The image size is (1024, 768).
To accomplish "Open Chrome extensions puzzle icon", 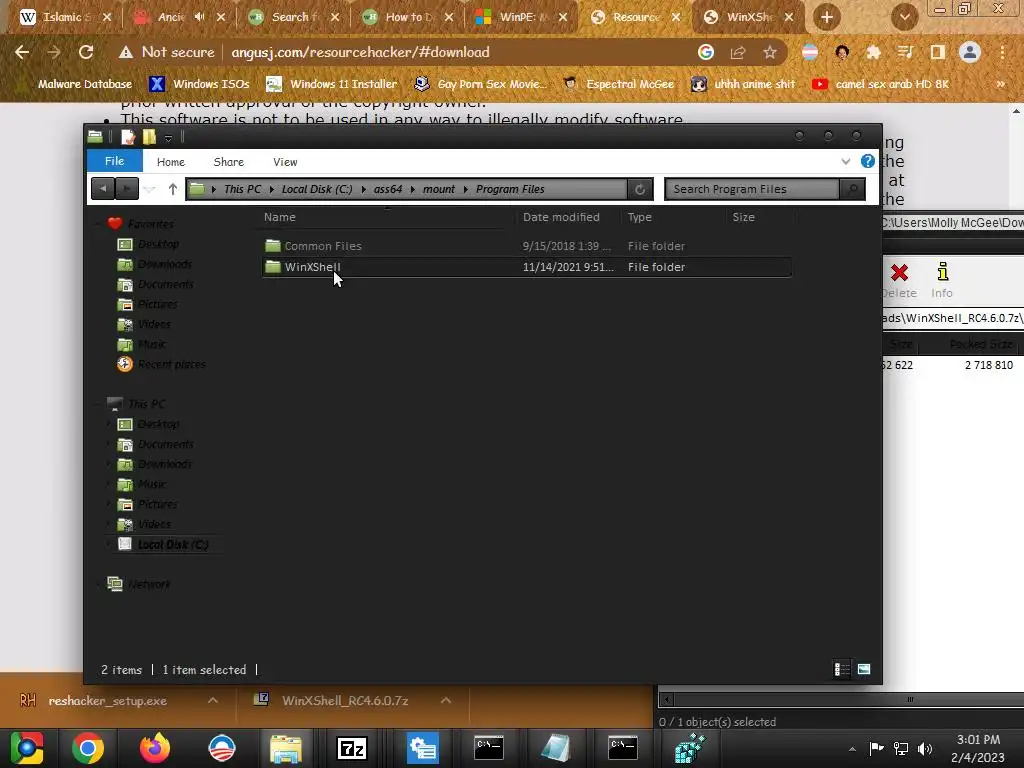I will [873, 52].
